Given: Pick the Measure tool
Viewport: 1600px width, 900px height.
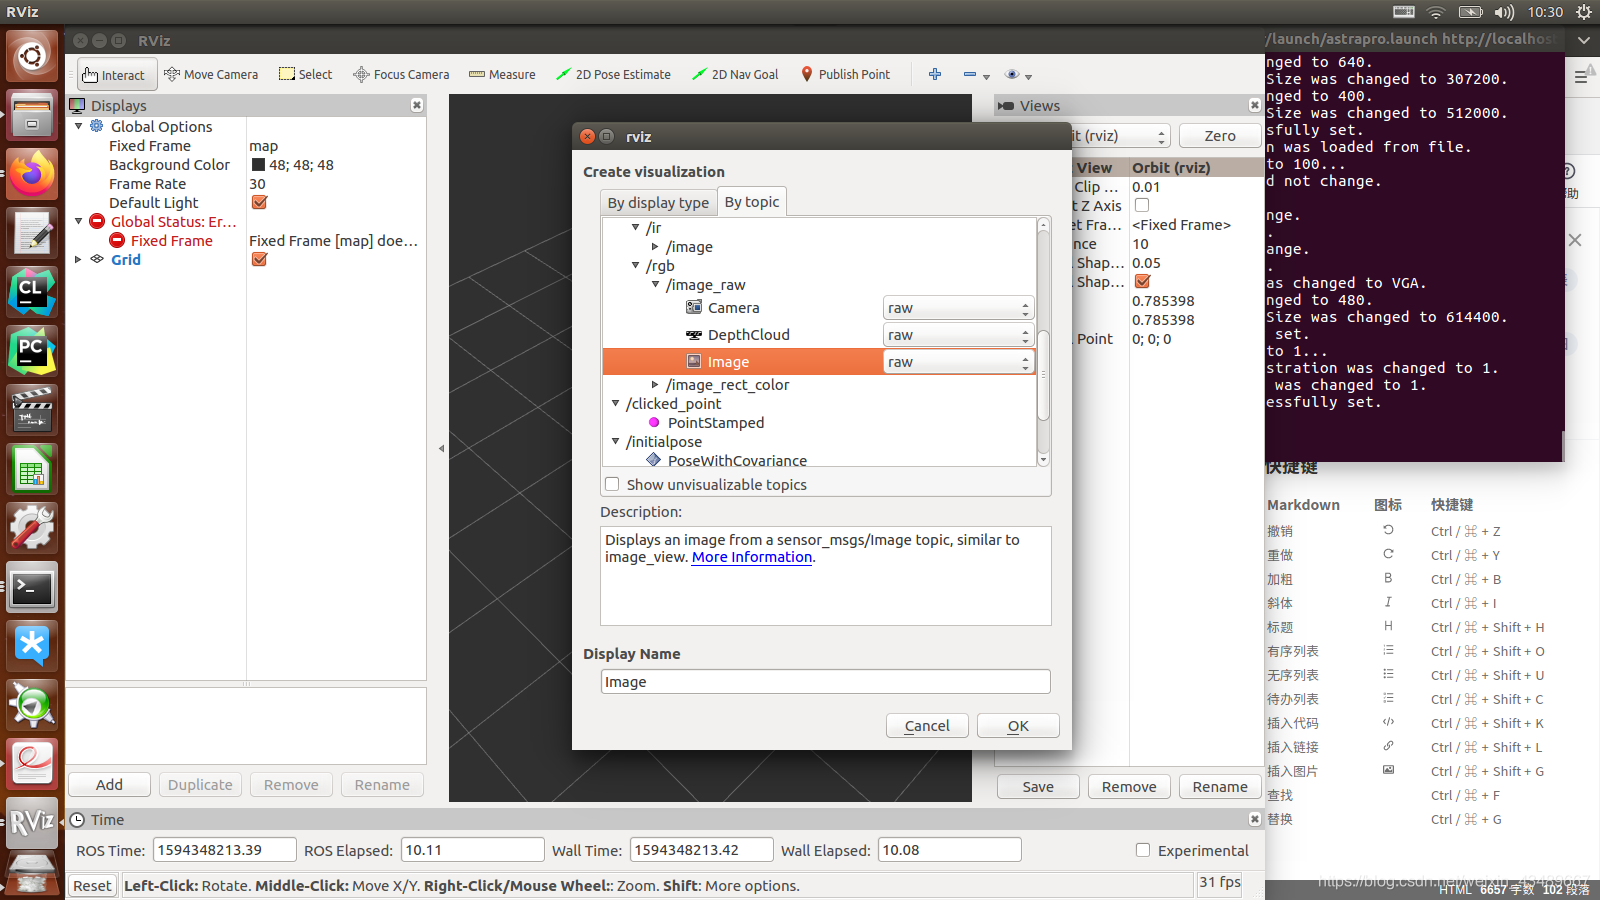Looking at the screenshot, I should (502, 75).
